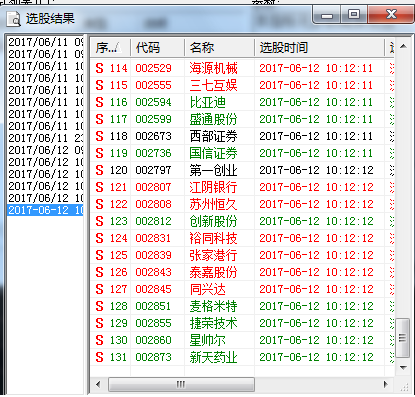The width and height of the screenshot is (415, 397).
Task: Click the 选股结果 window title icon
Action: click(x=14, y=19)
